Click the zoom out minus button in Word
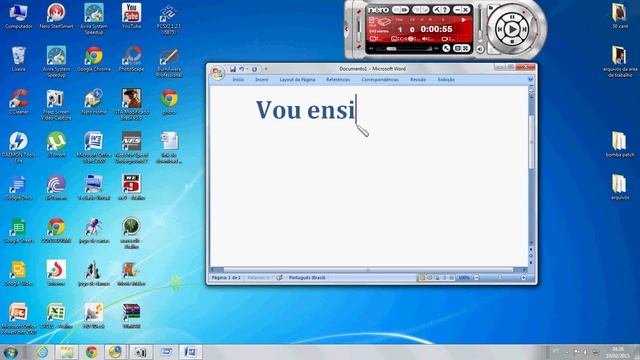640x360 pixels. tap(476, 278)
